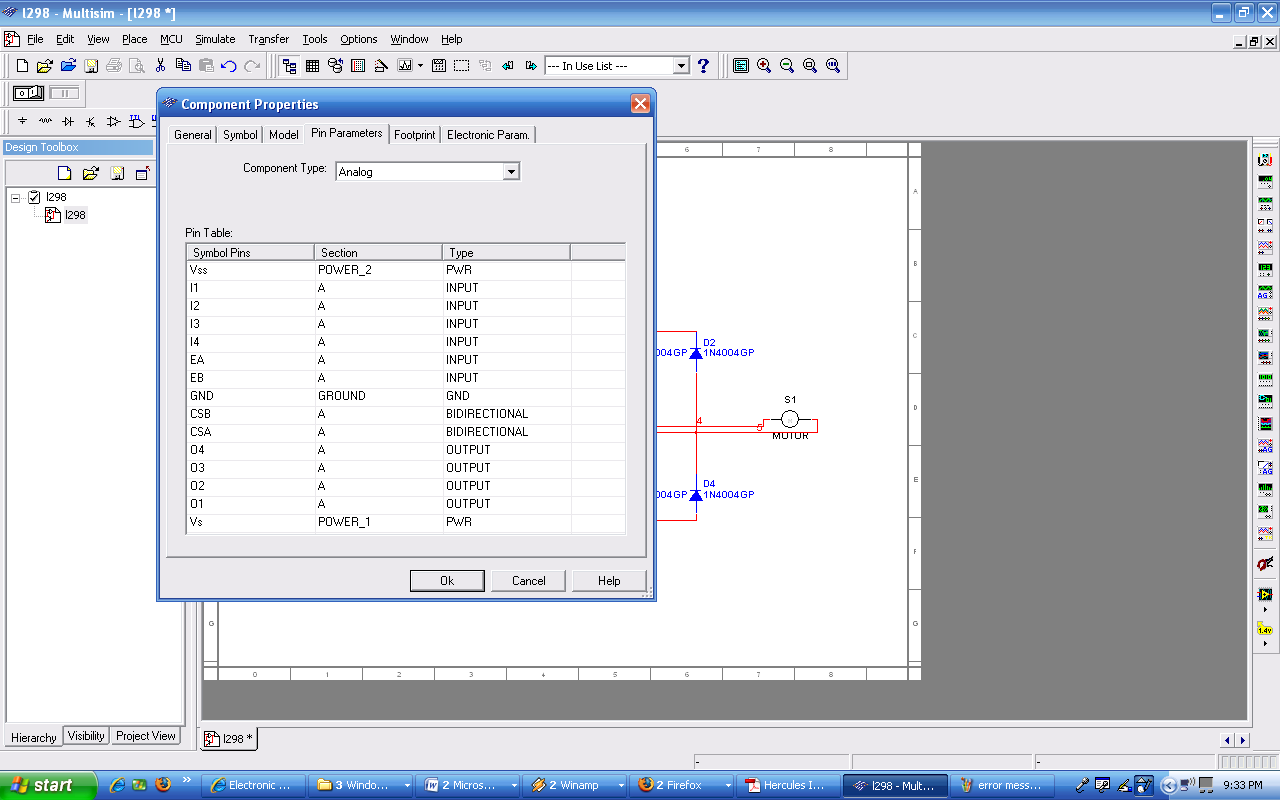Screen dimensions: 1280x800
Task: Select the 1.4v measurement probe icon
Action: pyautogui.click(x=1265, y=630)
